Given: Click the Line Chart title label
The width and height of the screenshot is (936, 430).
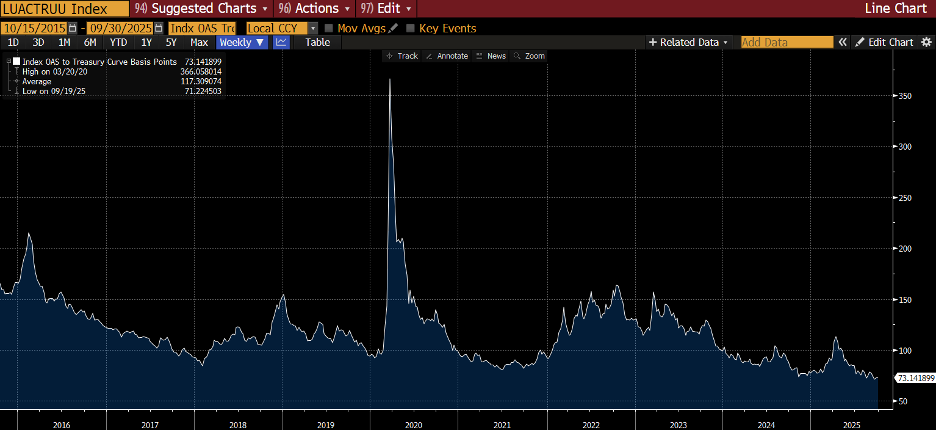Looking at the screenshot, I should pyautogui.click(x=897, y=8).
